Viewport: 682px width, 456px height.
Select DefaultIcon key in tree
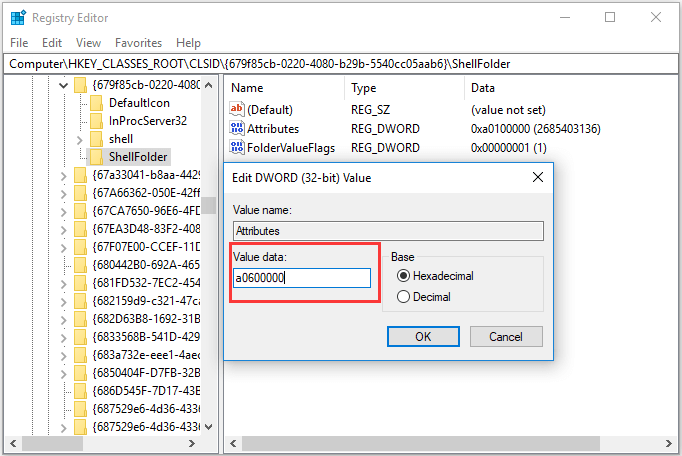tap(139, 103)
